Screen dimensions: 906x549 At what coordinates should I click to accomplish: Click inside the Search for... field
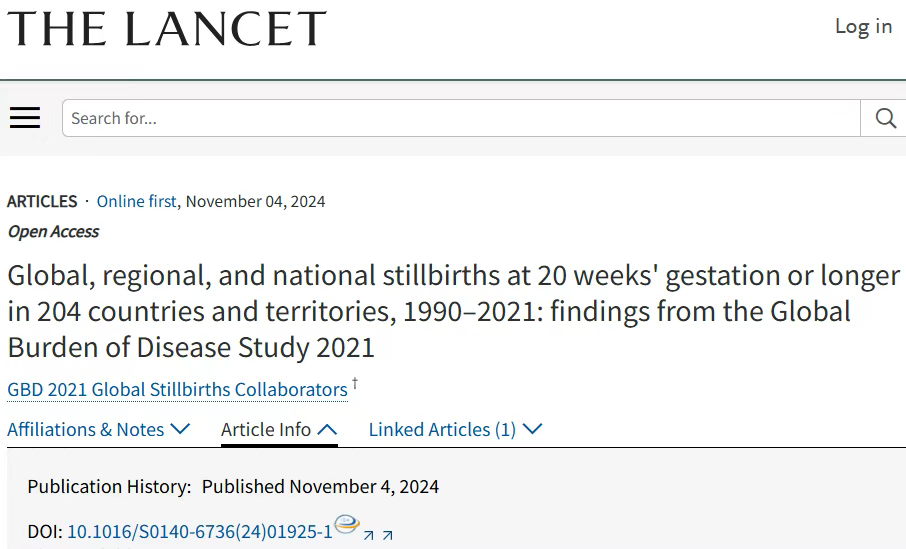click(x=461, y=118)
